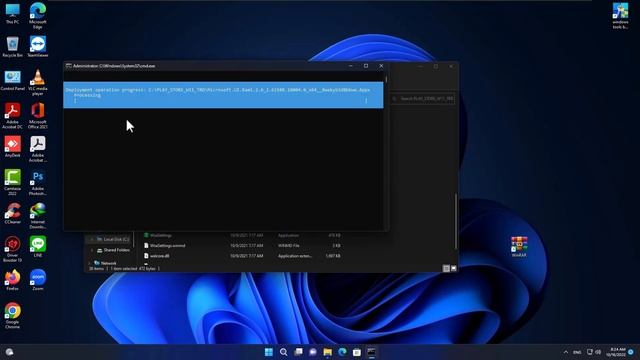Show hidden system tray icons
The image size is (640, 360).
tap(566, 352)
